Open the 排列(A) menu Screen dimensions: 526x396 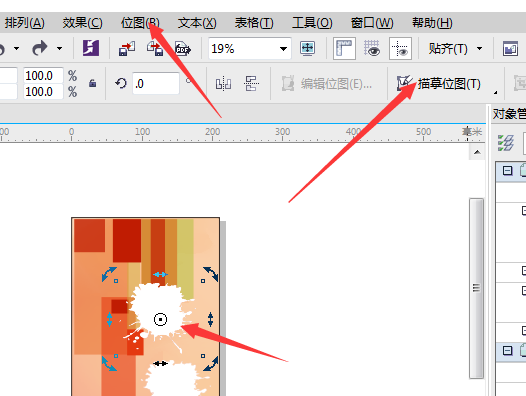(24, 23)
